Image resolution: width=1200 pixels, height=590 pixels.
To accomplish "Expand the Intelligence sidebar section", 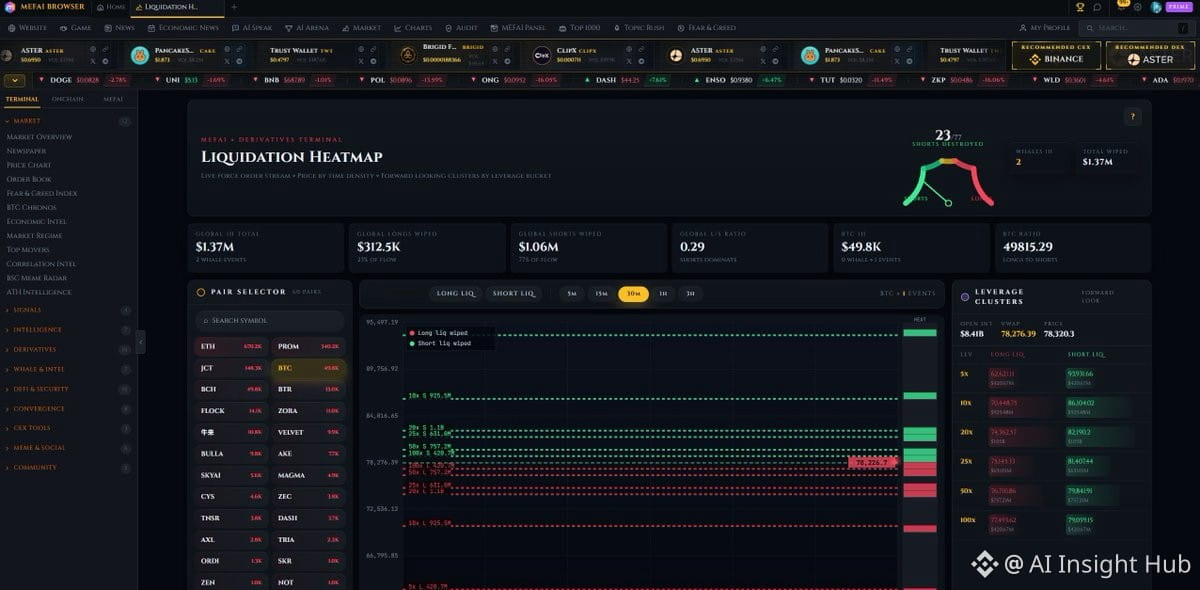I will coord(68,330).
